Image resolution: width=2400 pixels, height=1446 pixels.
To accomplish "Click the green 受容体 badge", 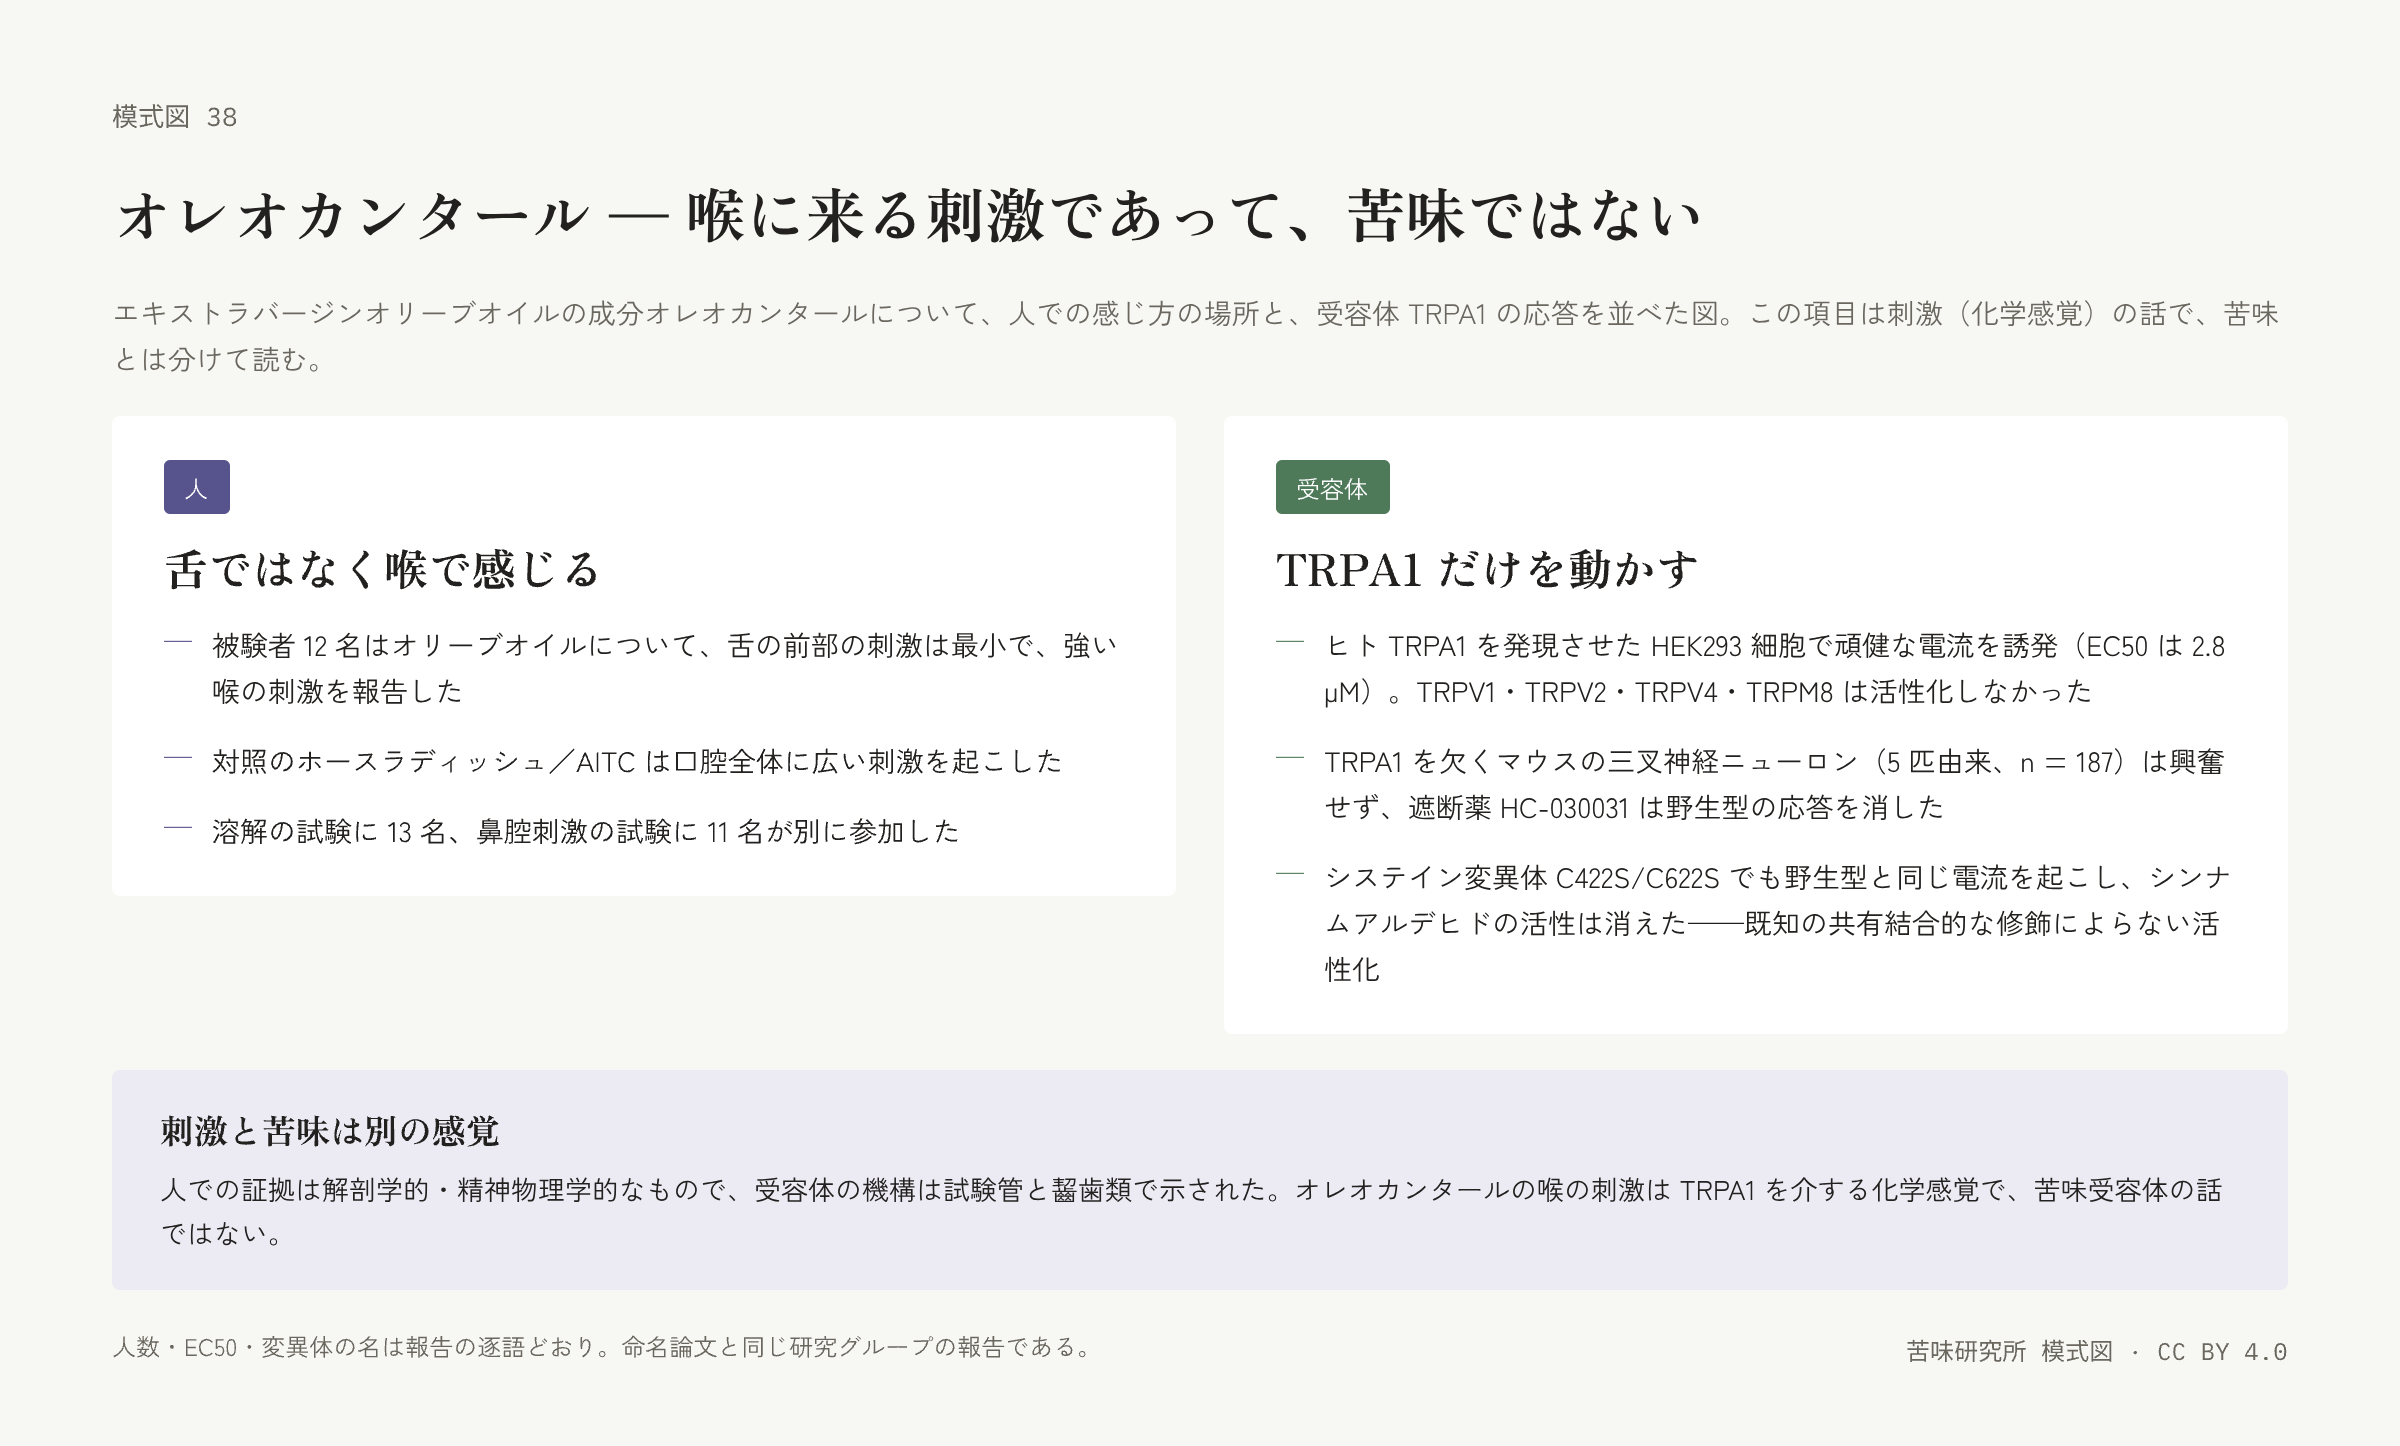I will pyautogui.click(x=1332, y=487).
